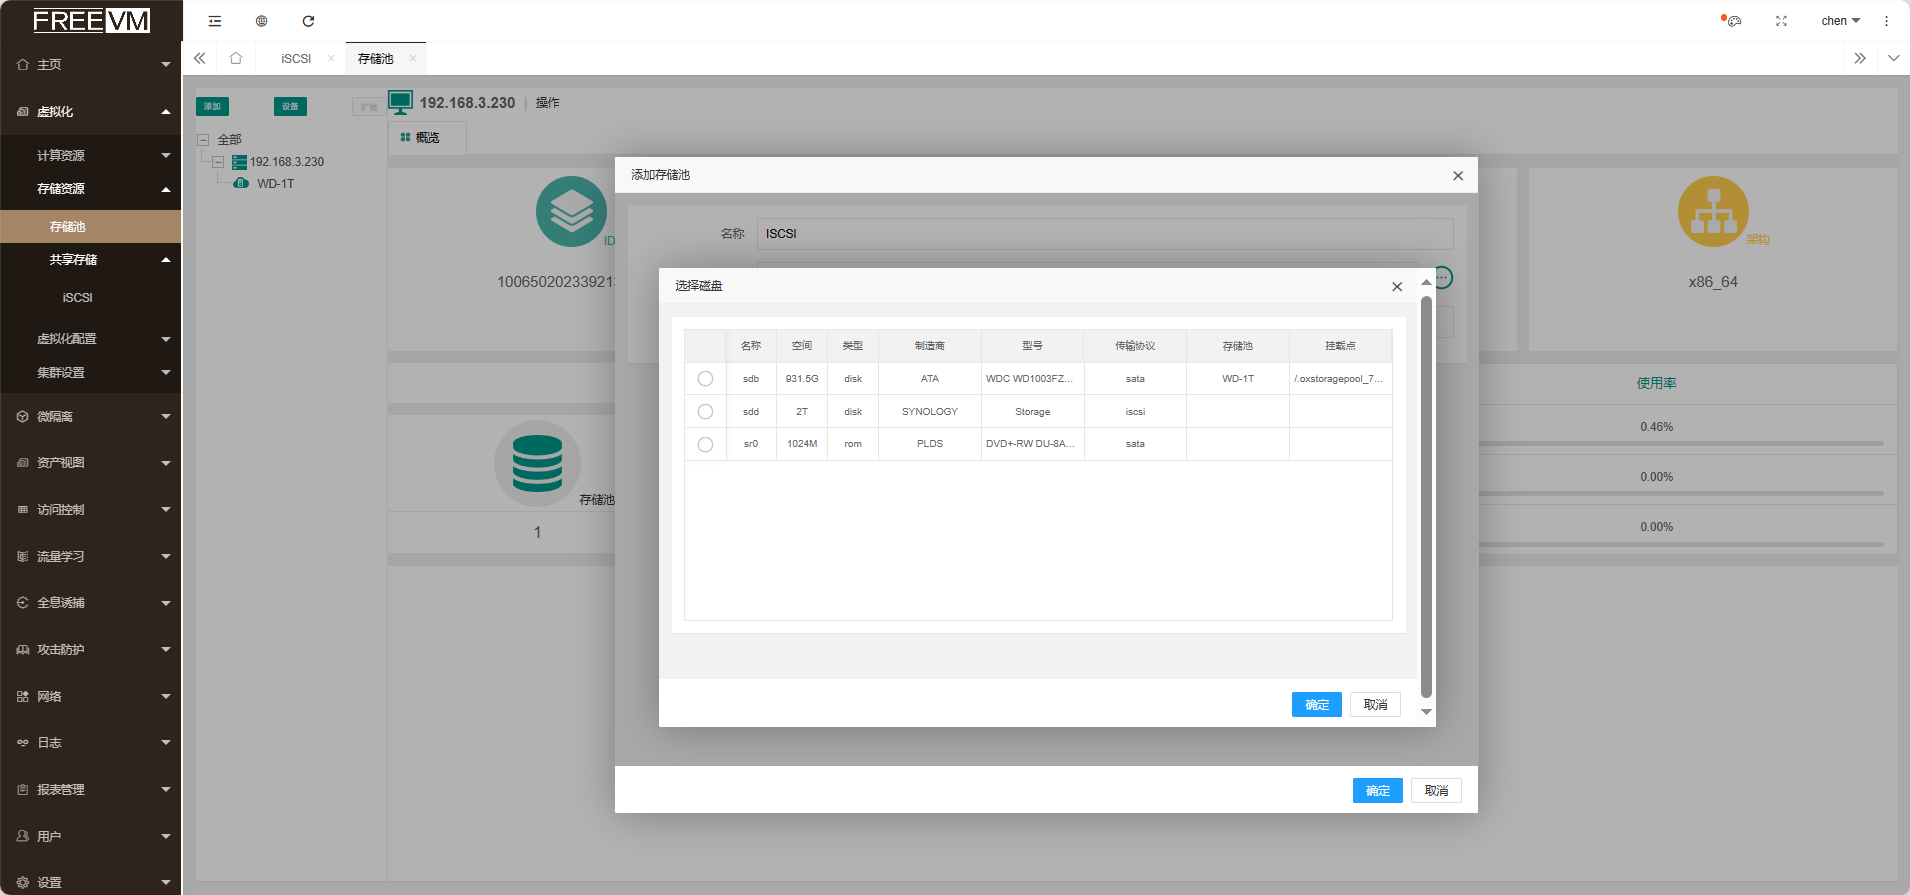
Task: Toggle fullscreen mode icon
Action: point(1781,21)
